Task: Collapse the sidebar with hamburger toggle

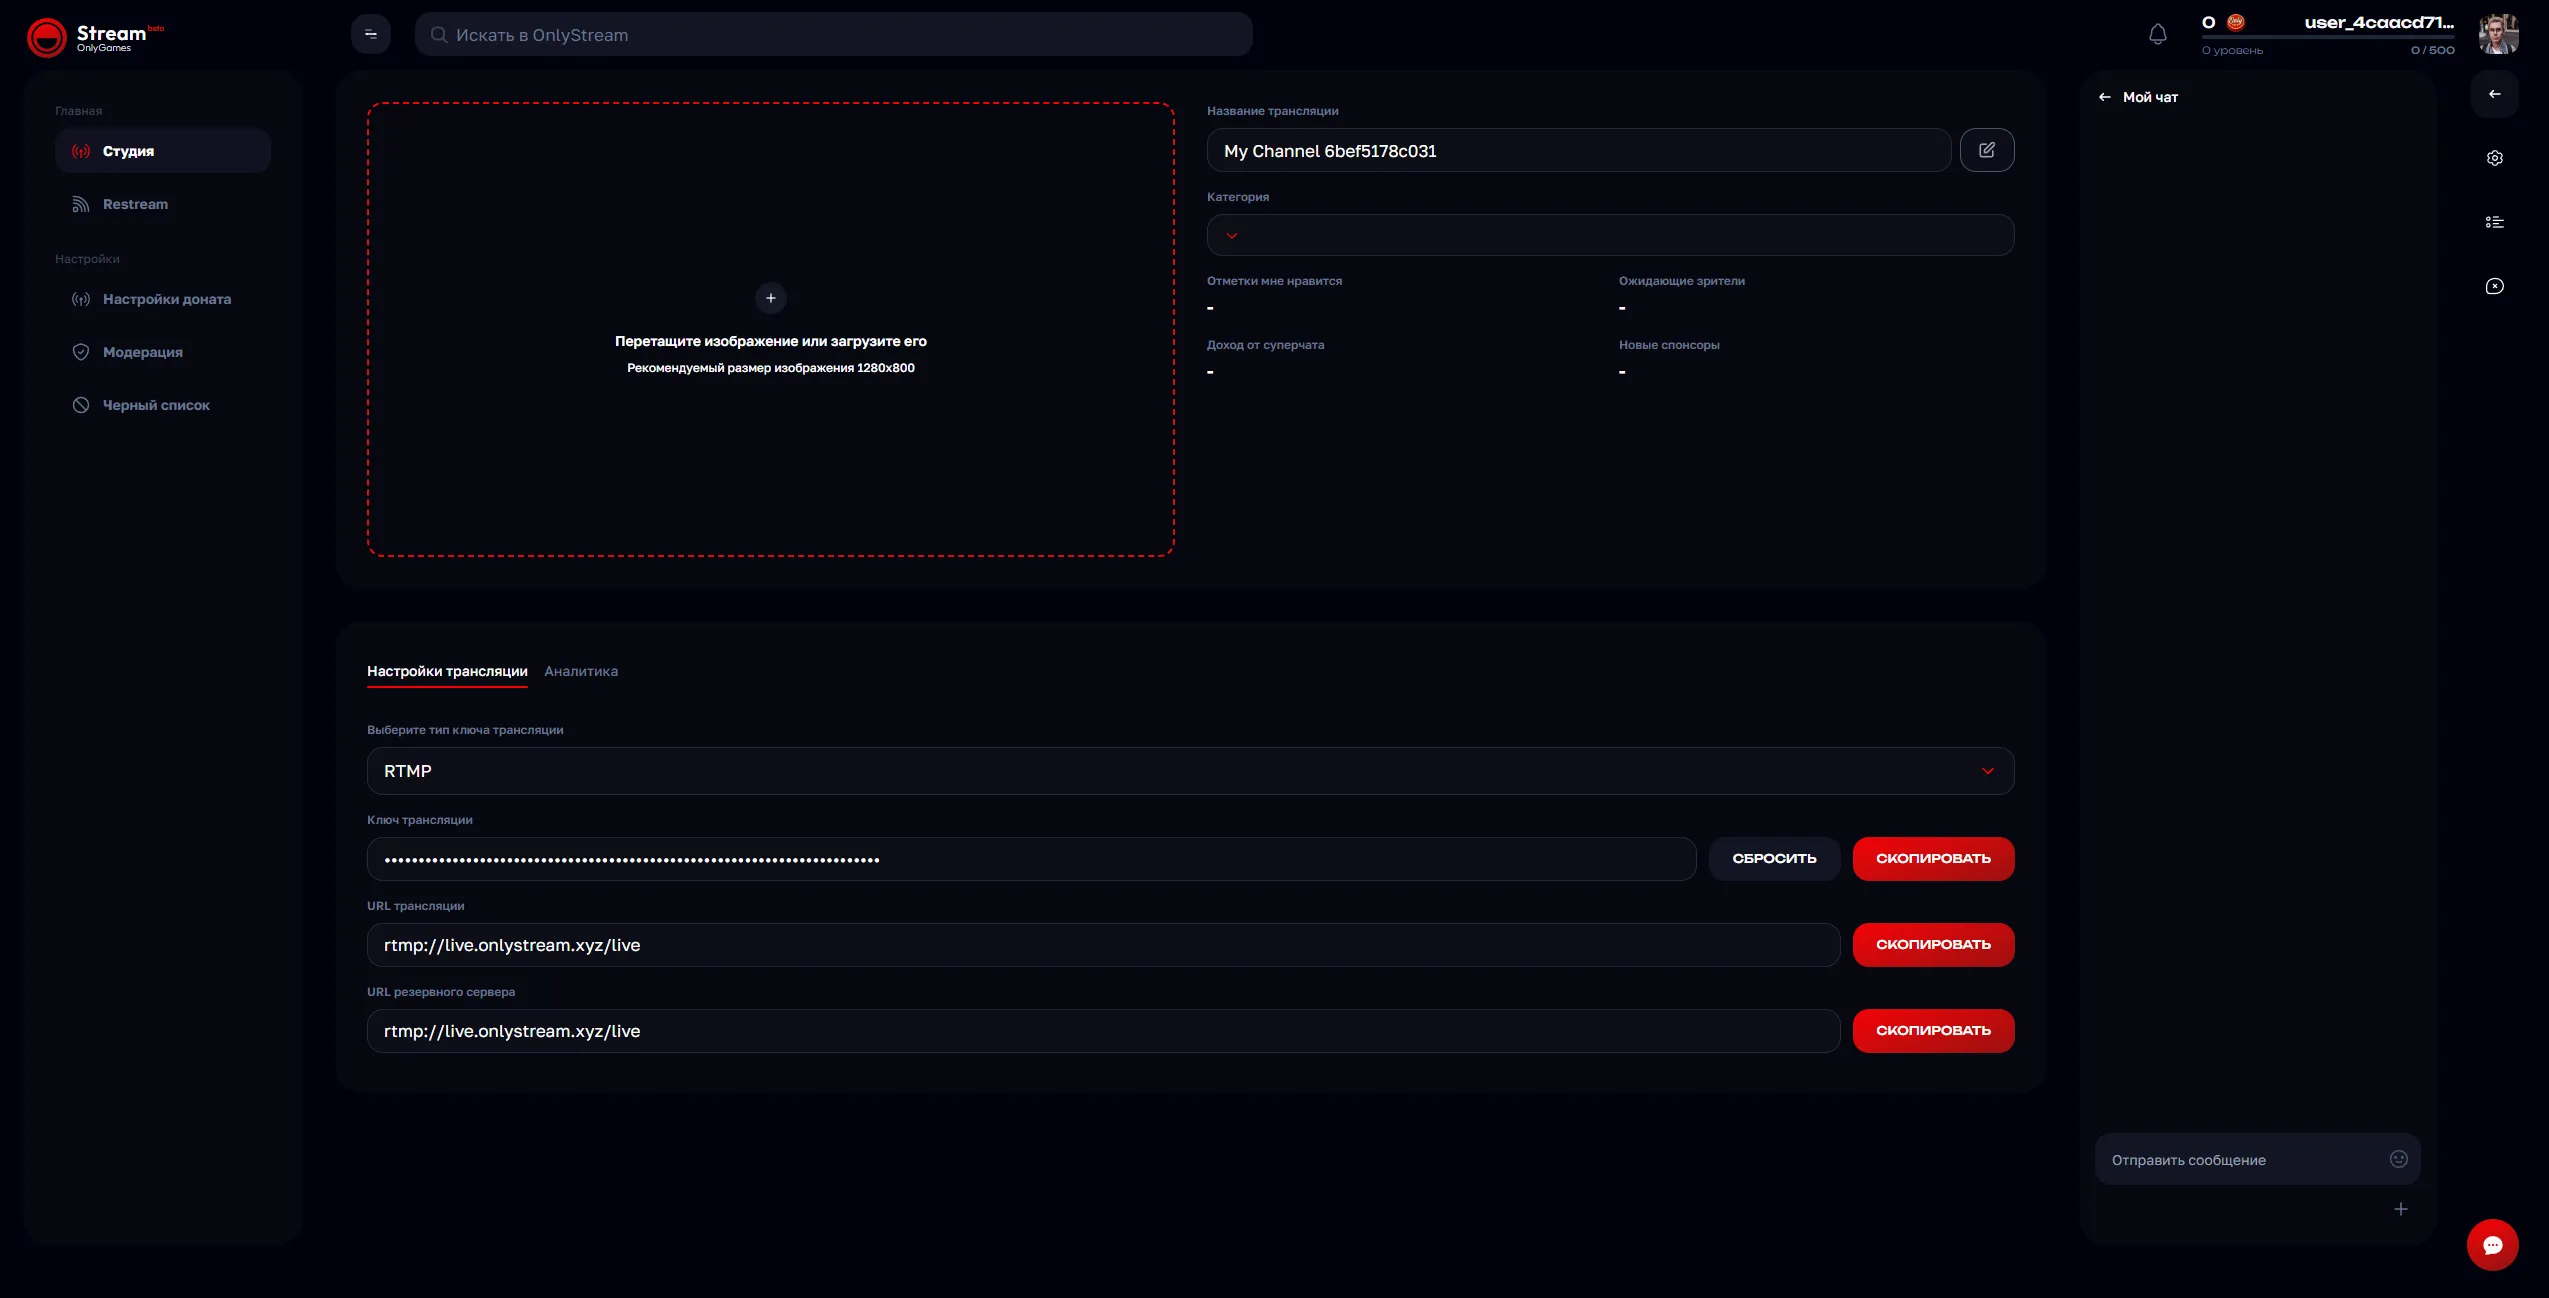Action: pos(371,33)
